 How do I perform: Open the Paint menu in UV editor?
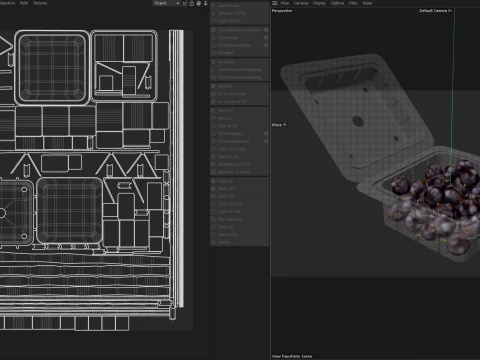tap(24, 3)
